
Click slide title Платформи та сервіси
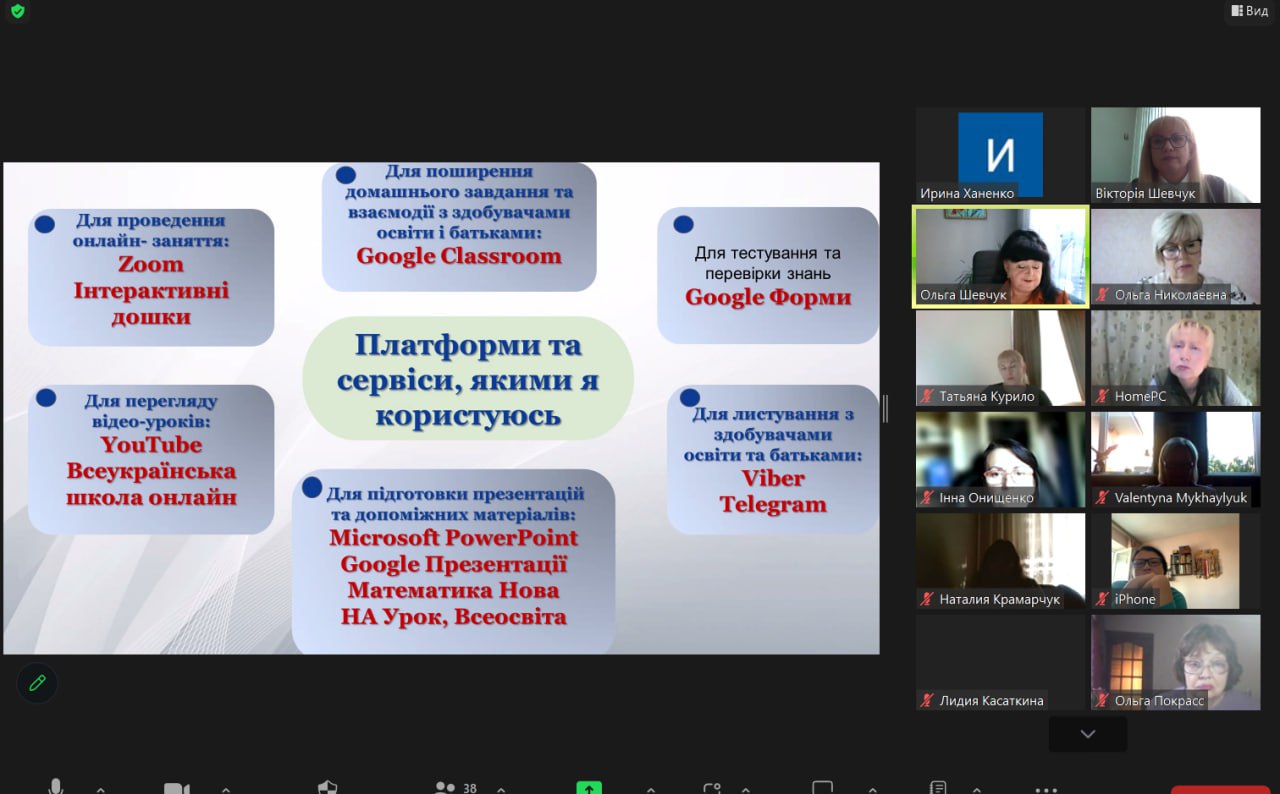(468, 380)
